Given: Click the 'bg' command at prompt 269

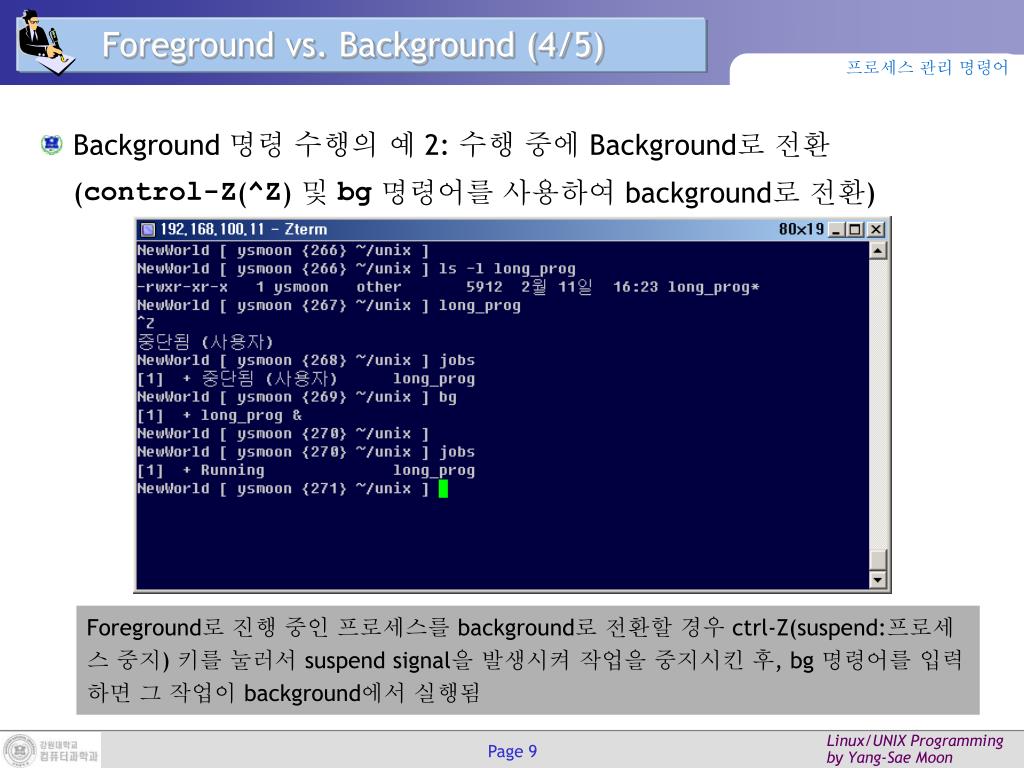Looking at the screenshot, I should 447,396.
